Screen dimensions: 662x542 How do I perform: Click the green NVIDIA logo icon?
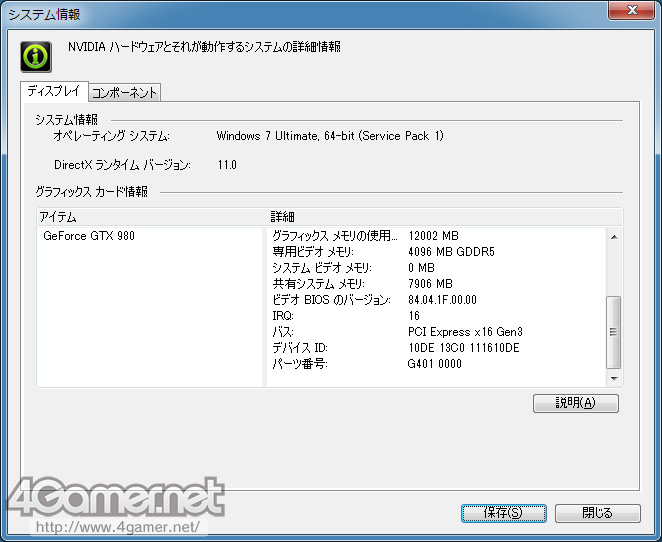[x=37, y=57]
